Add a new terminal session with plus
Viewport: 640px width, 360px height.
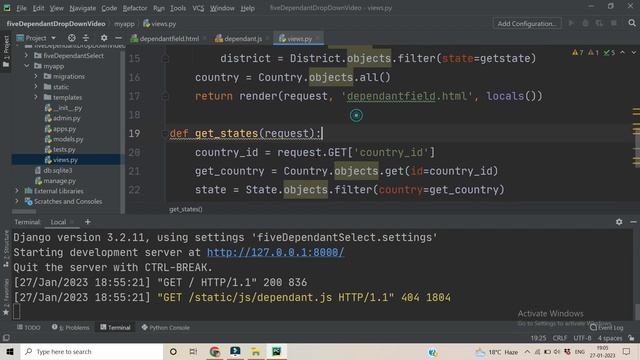[x=87, y=222]
